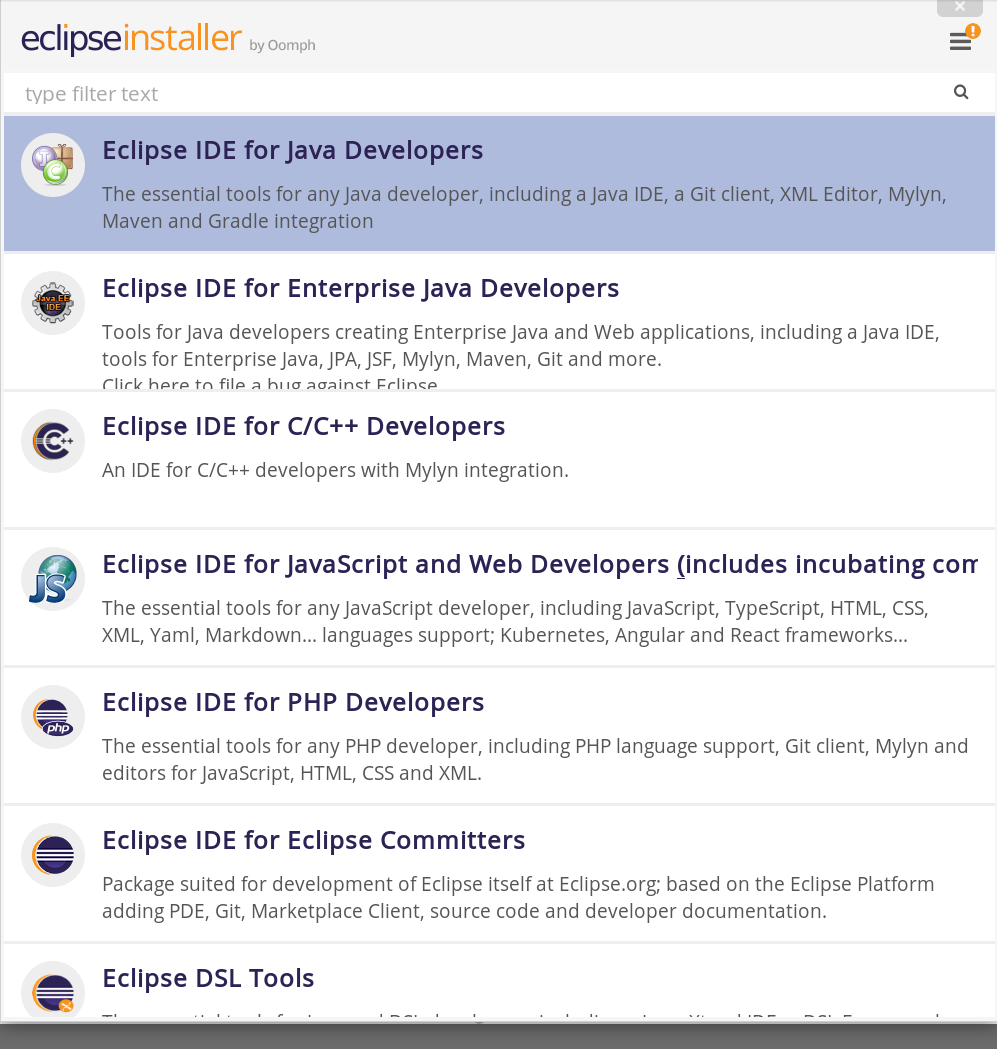Click 'Maven and Gradle integration' description text
The height and width of the screenshot is (1049, 997).
[238, 221]
